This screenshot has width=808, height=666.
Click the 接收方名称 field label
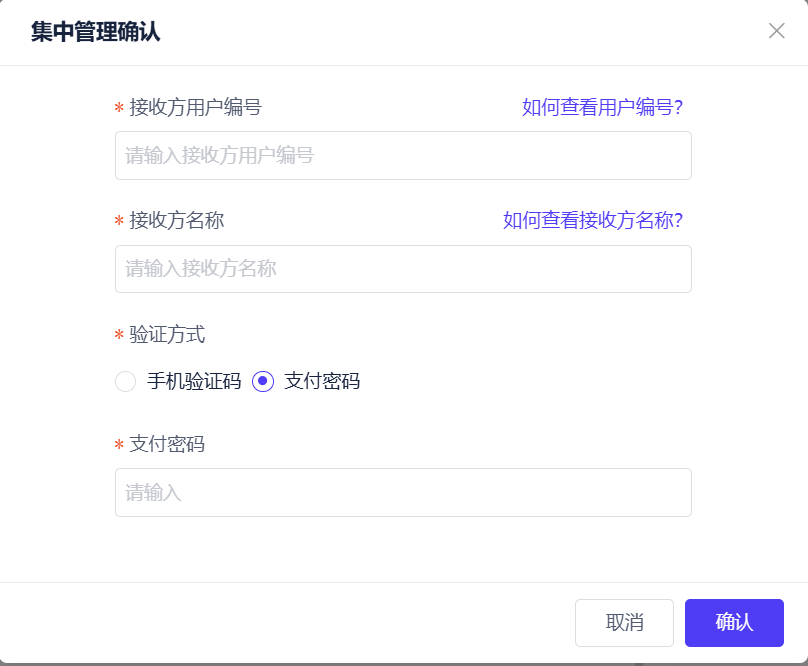tap(176, 221)
